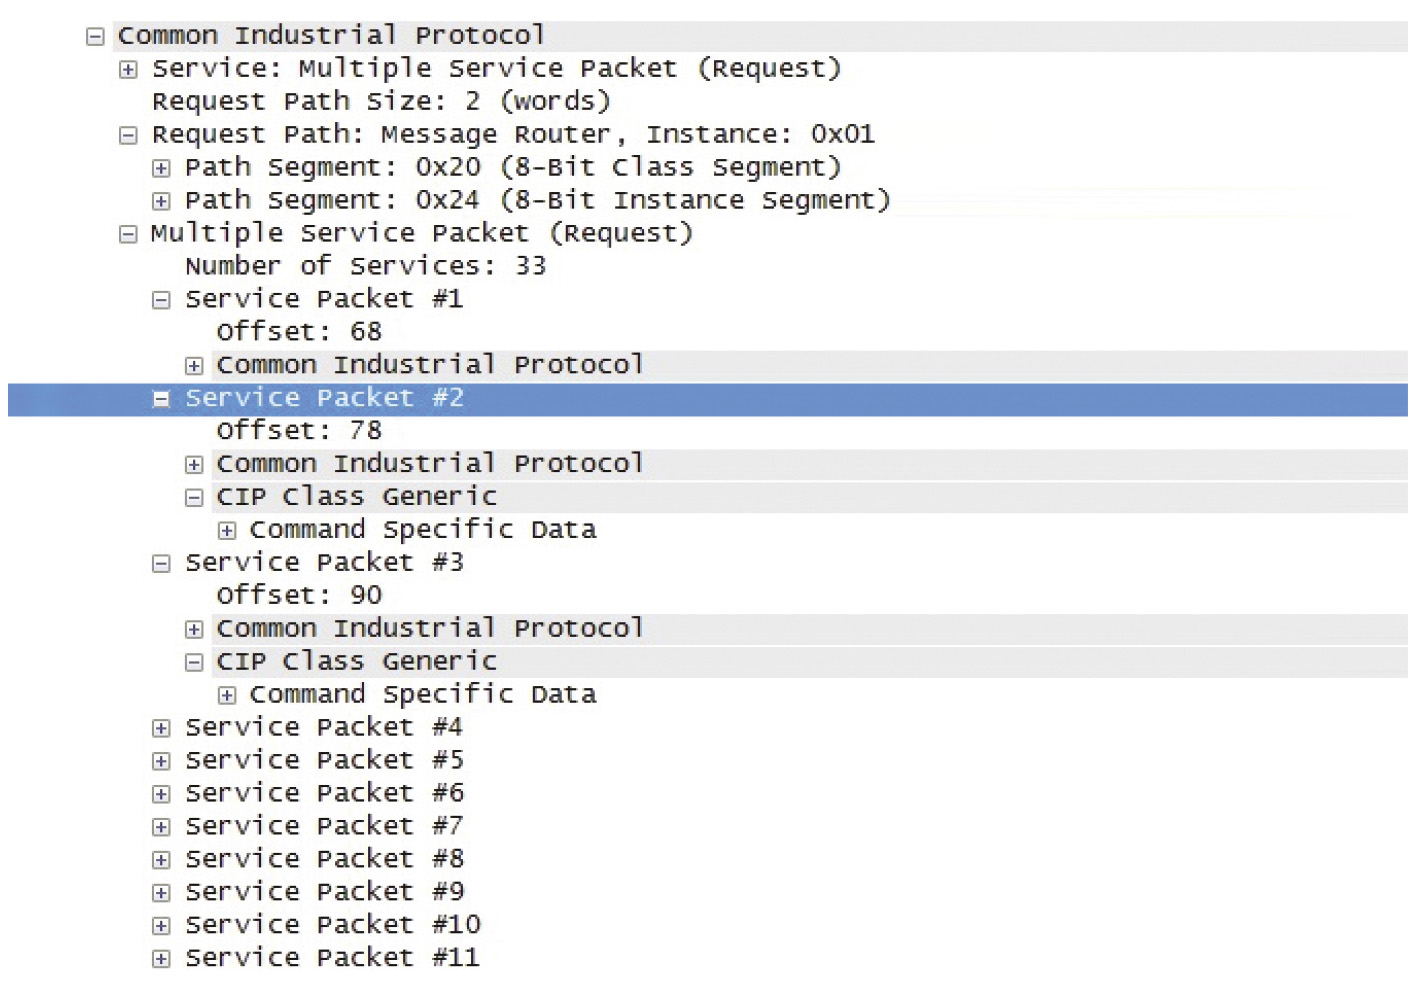Expand Service Packet #4
The width and height of the screenshot is (1417, 981).
tap(161, 729)
